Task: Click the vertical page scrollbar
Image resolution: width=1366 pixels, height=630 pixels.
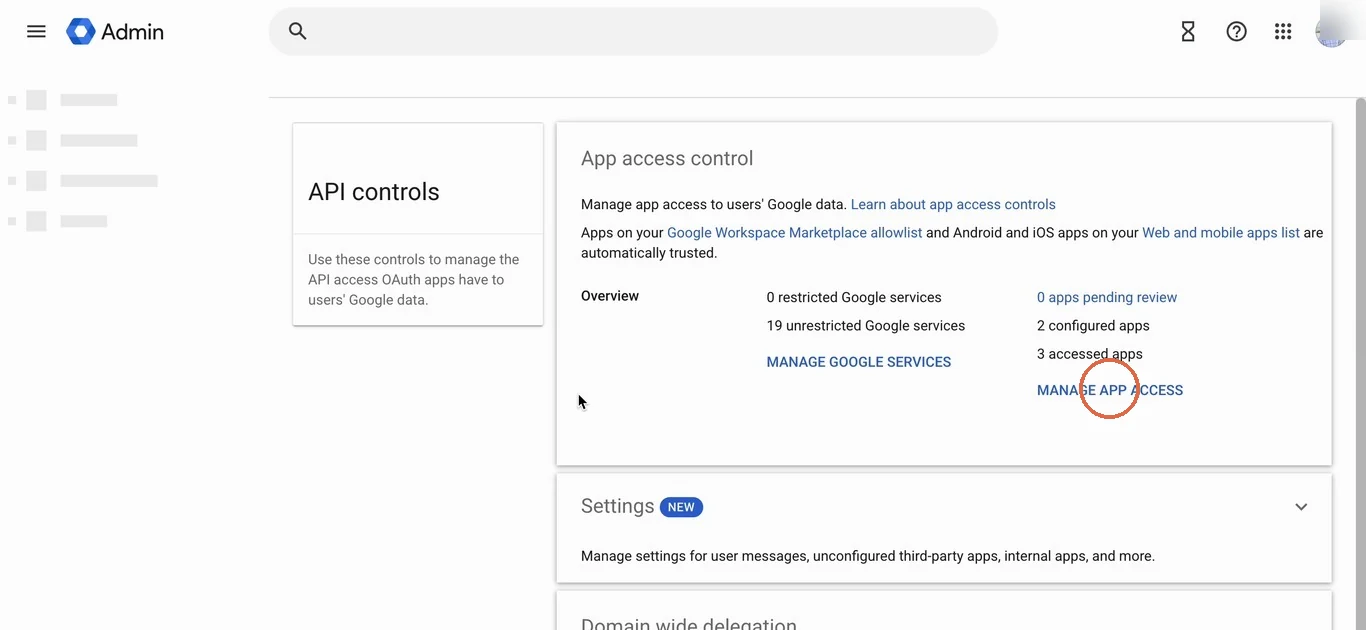Action: [1360, 364]
